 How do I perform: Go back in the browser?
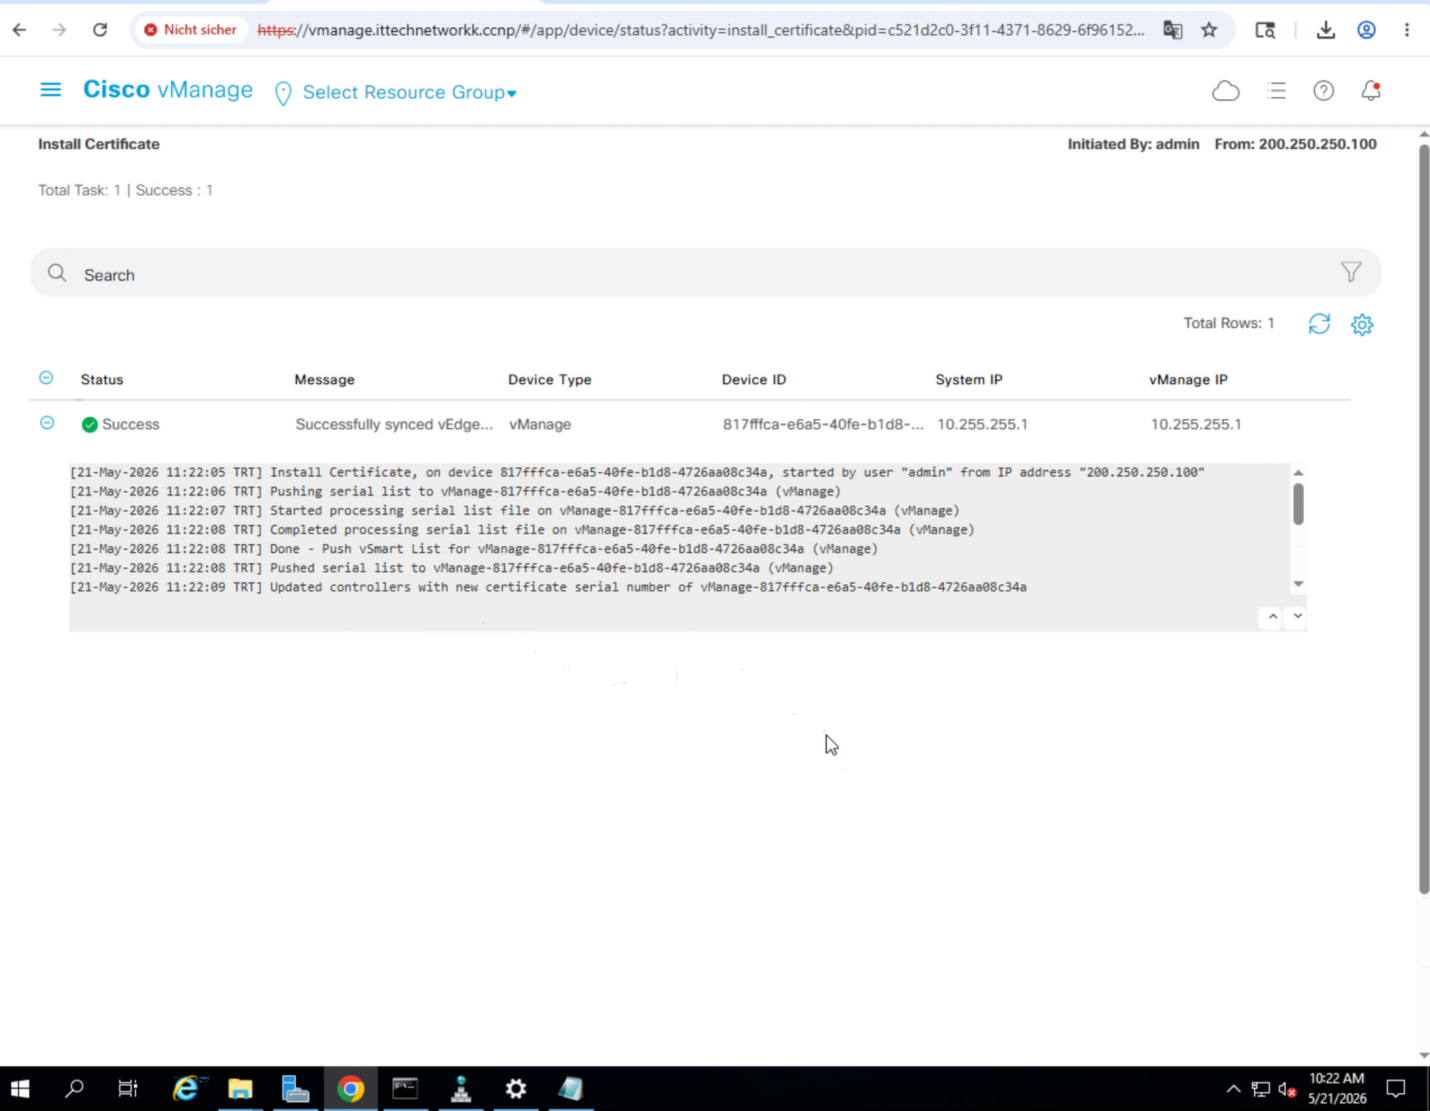coord(19,30)
